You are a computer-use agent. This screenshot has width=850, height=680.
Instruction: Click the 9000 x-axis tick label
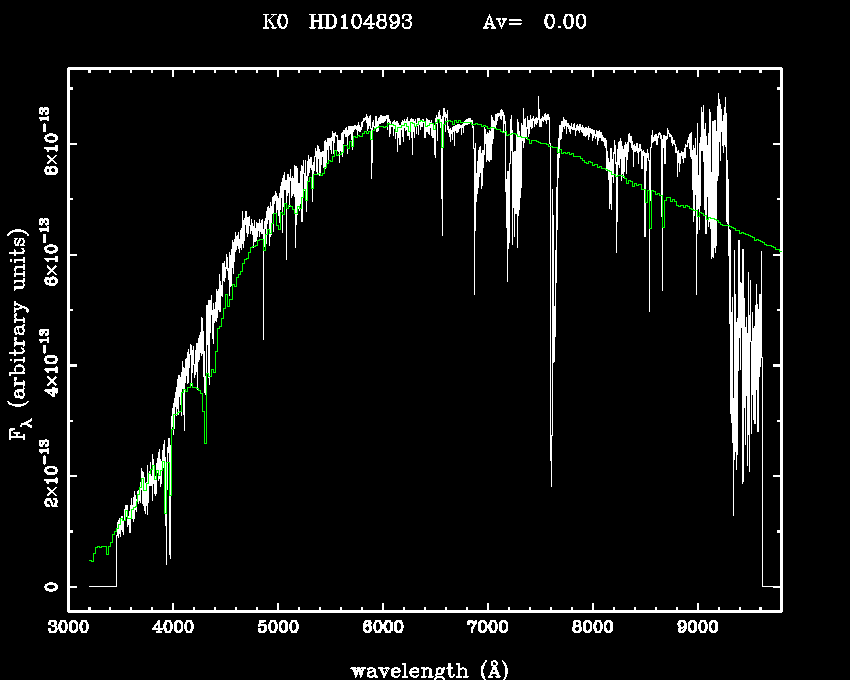point(697,629)
